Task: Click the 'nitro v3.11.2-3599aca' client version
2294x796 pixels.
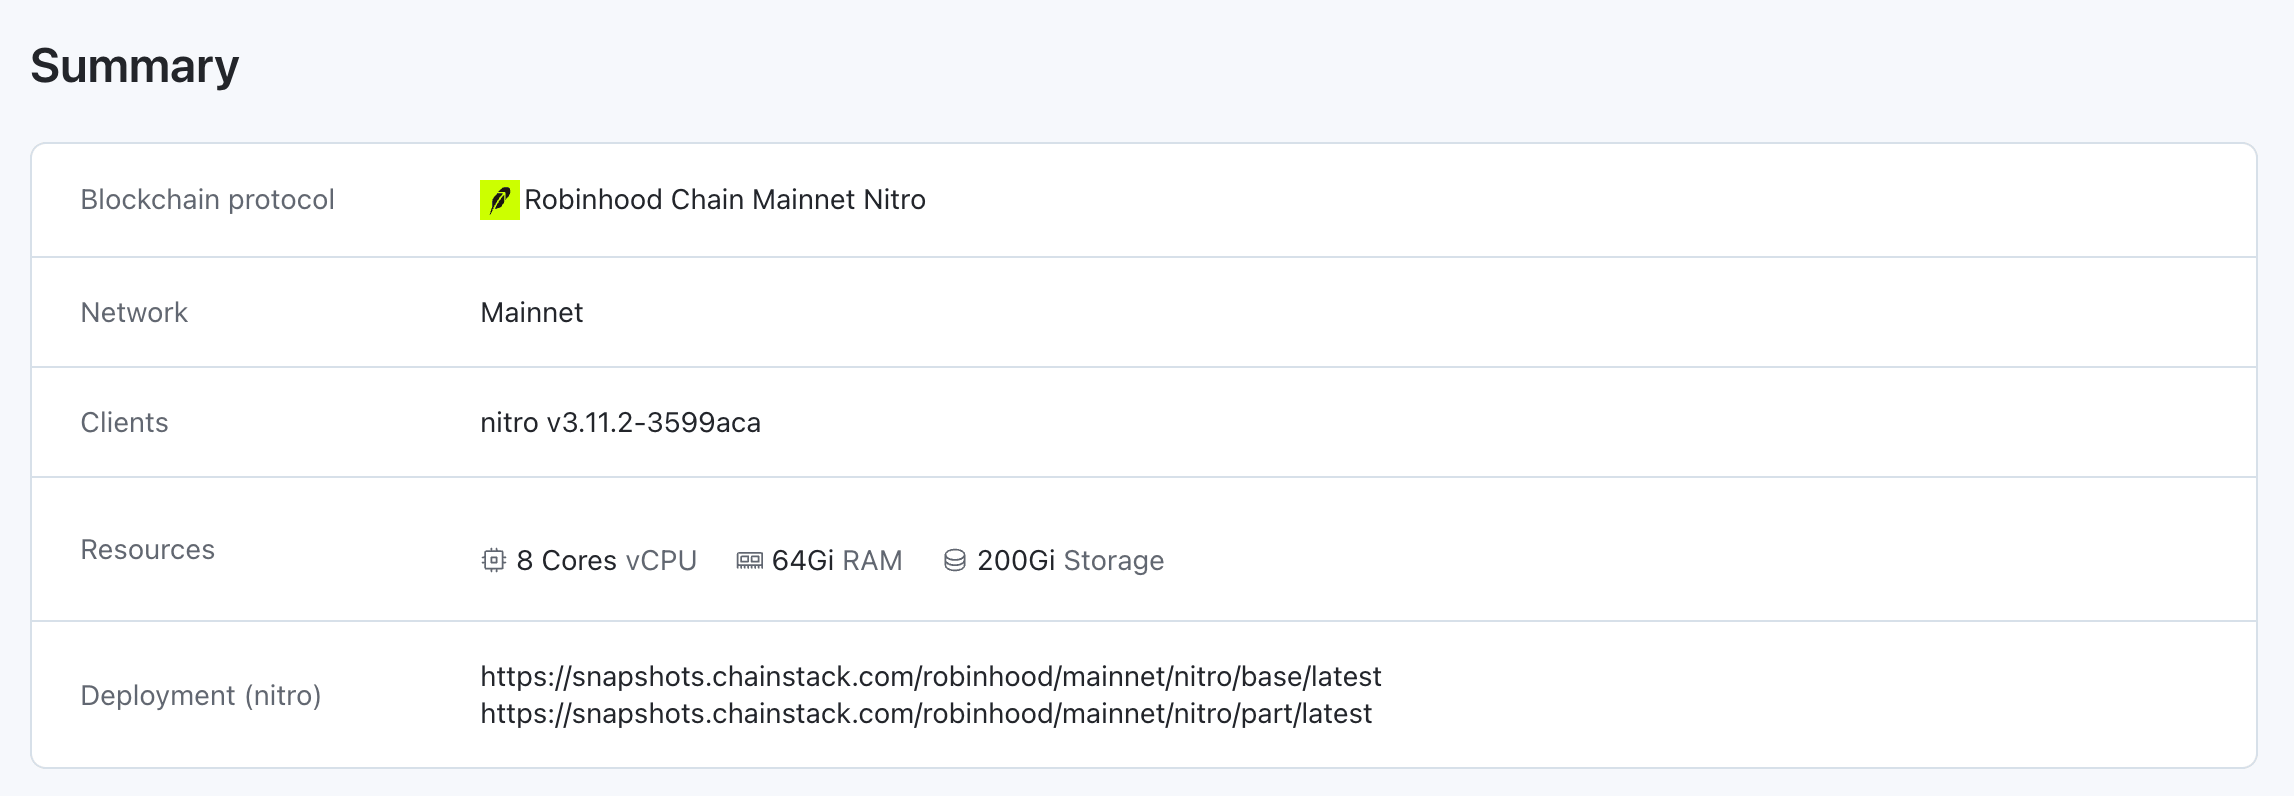Action: [621, 423]
